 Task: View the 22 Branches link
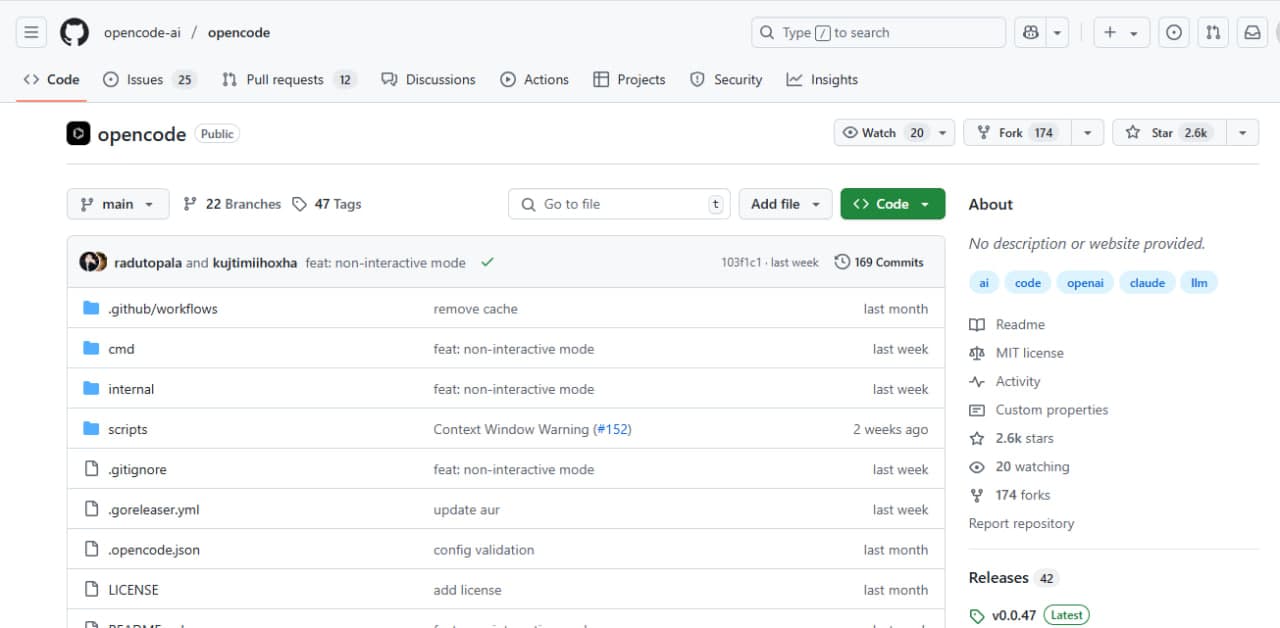232,204
